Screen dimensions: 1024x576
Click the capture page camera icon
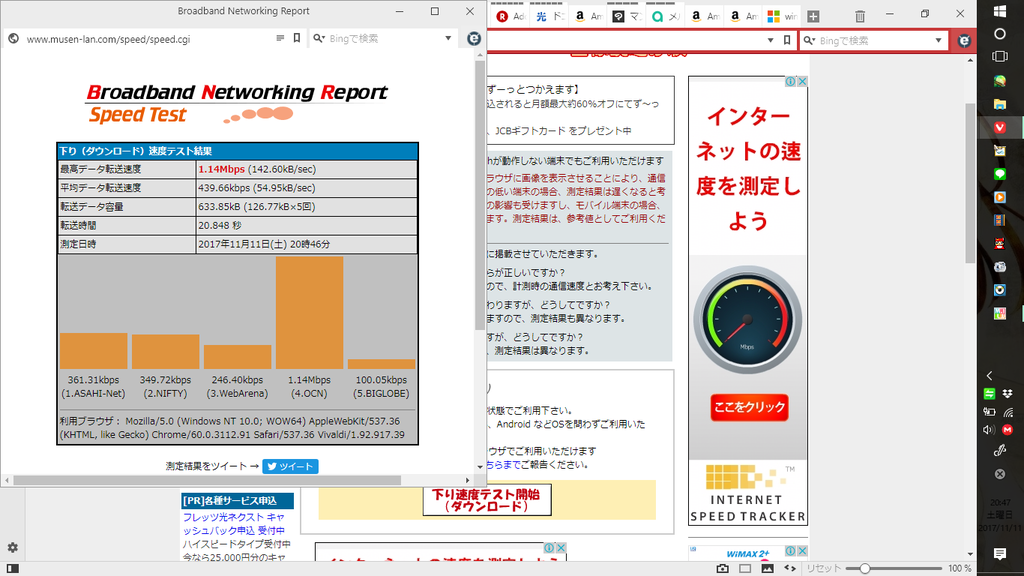coord(722,568)
